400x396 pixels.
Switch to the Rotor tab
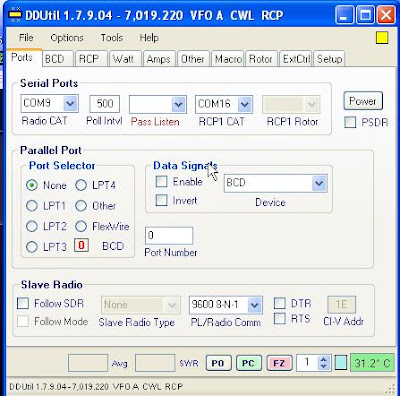261,59
